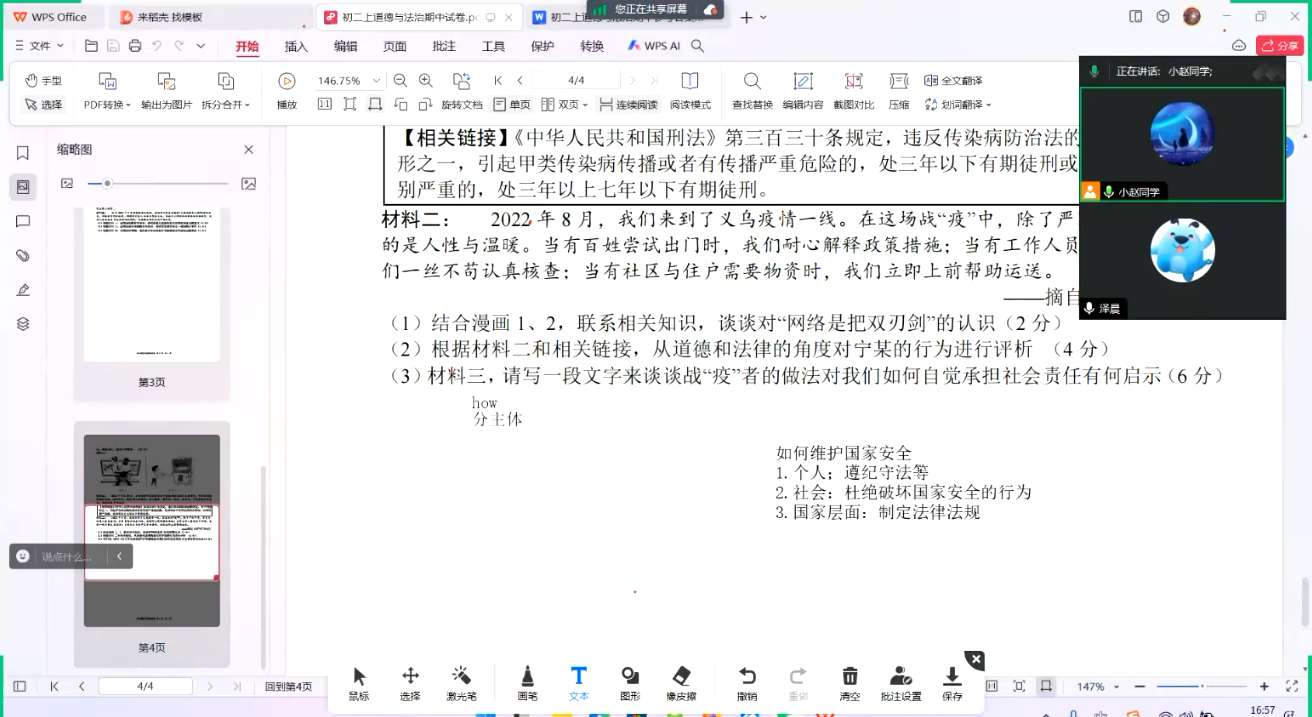Image resolution: width=1312 pixels, height=717 pixels.
Task: Click 回到第4页 return link in status bar
Action: point(288,687)
